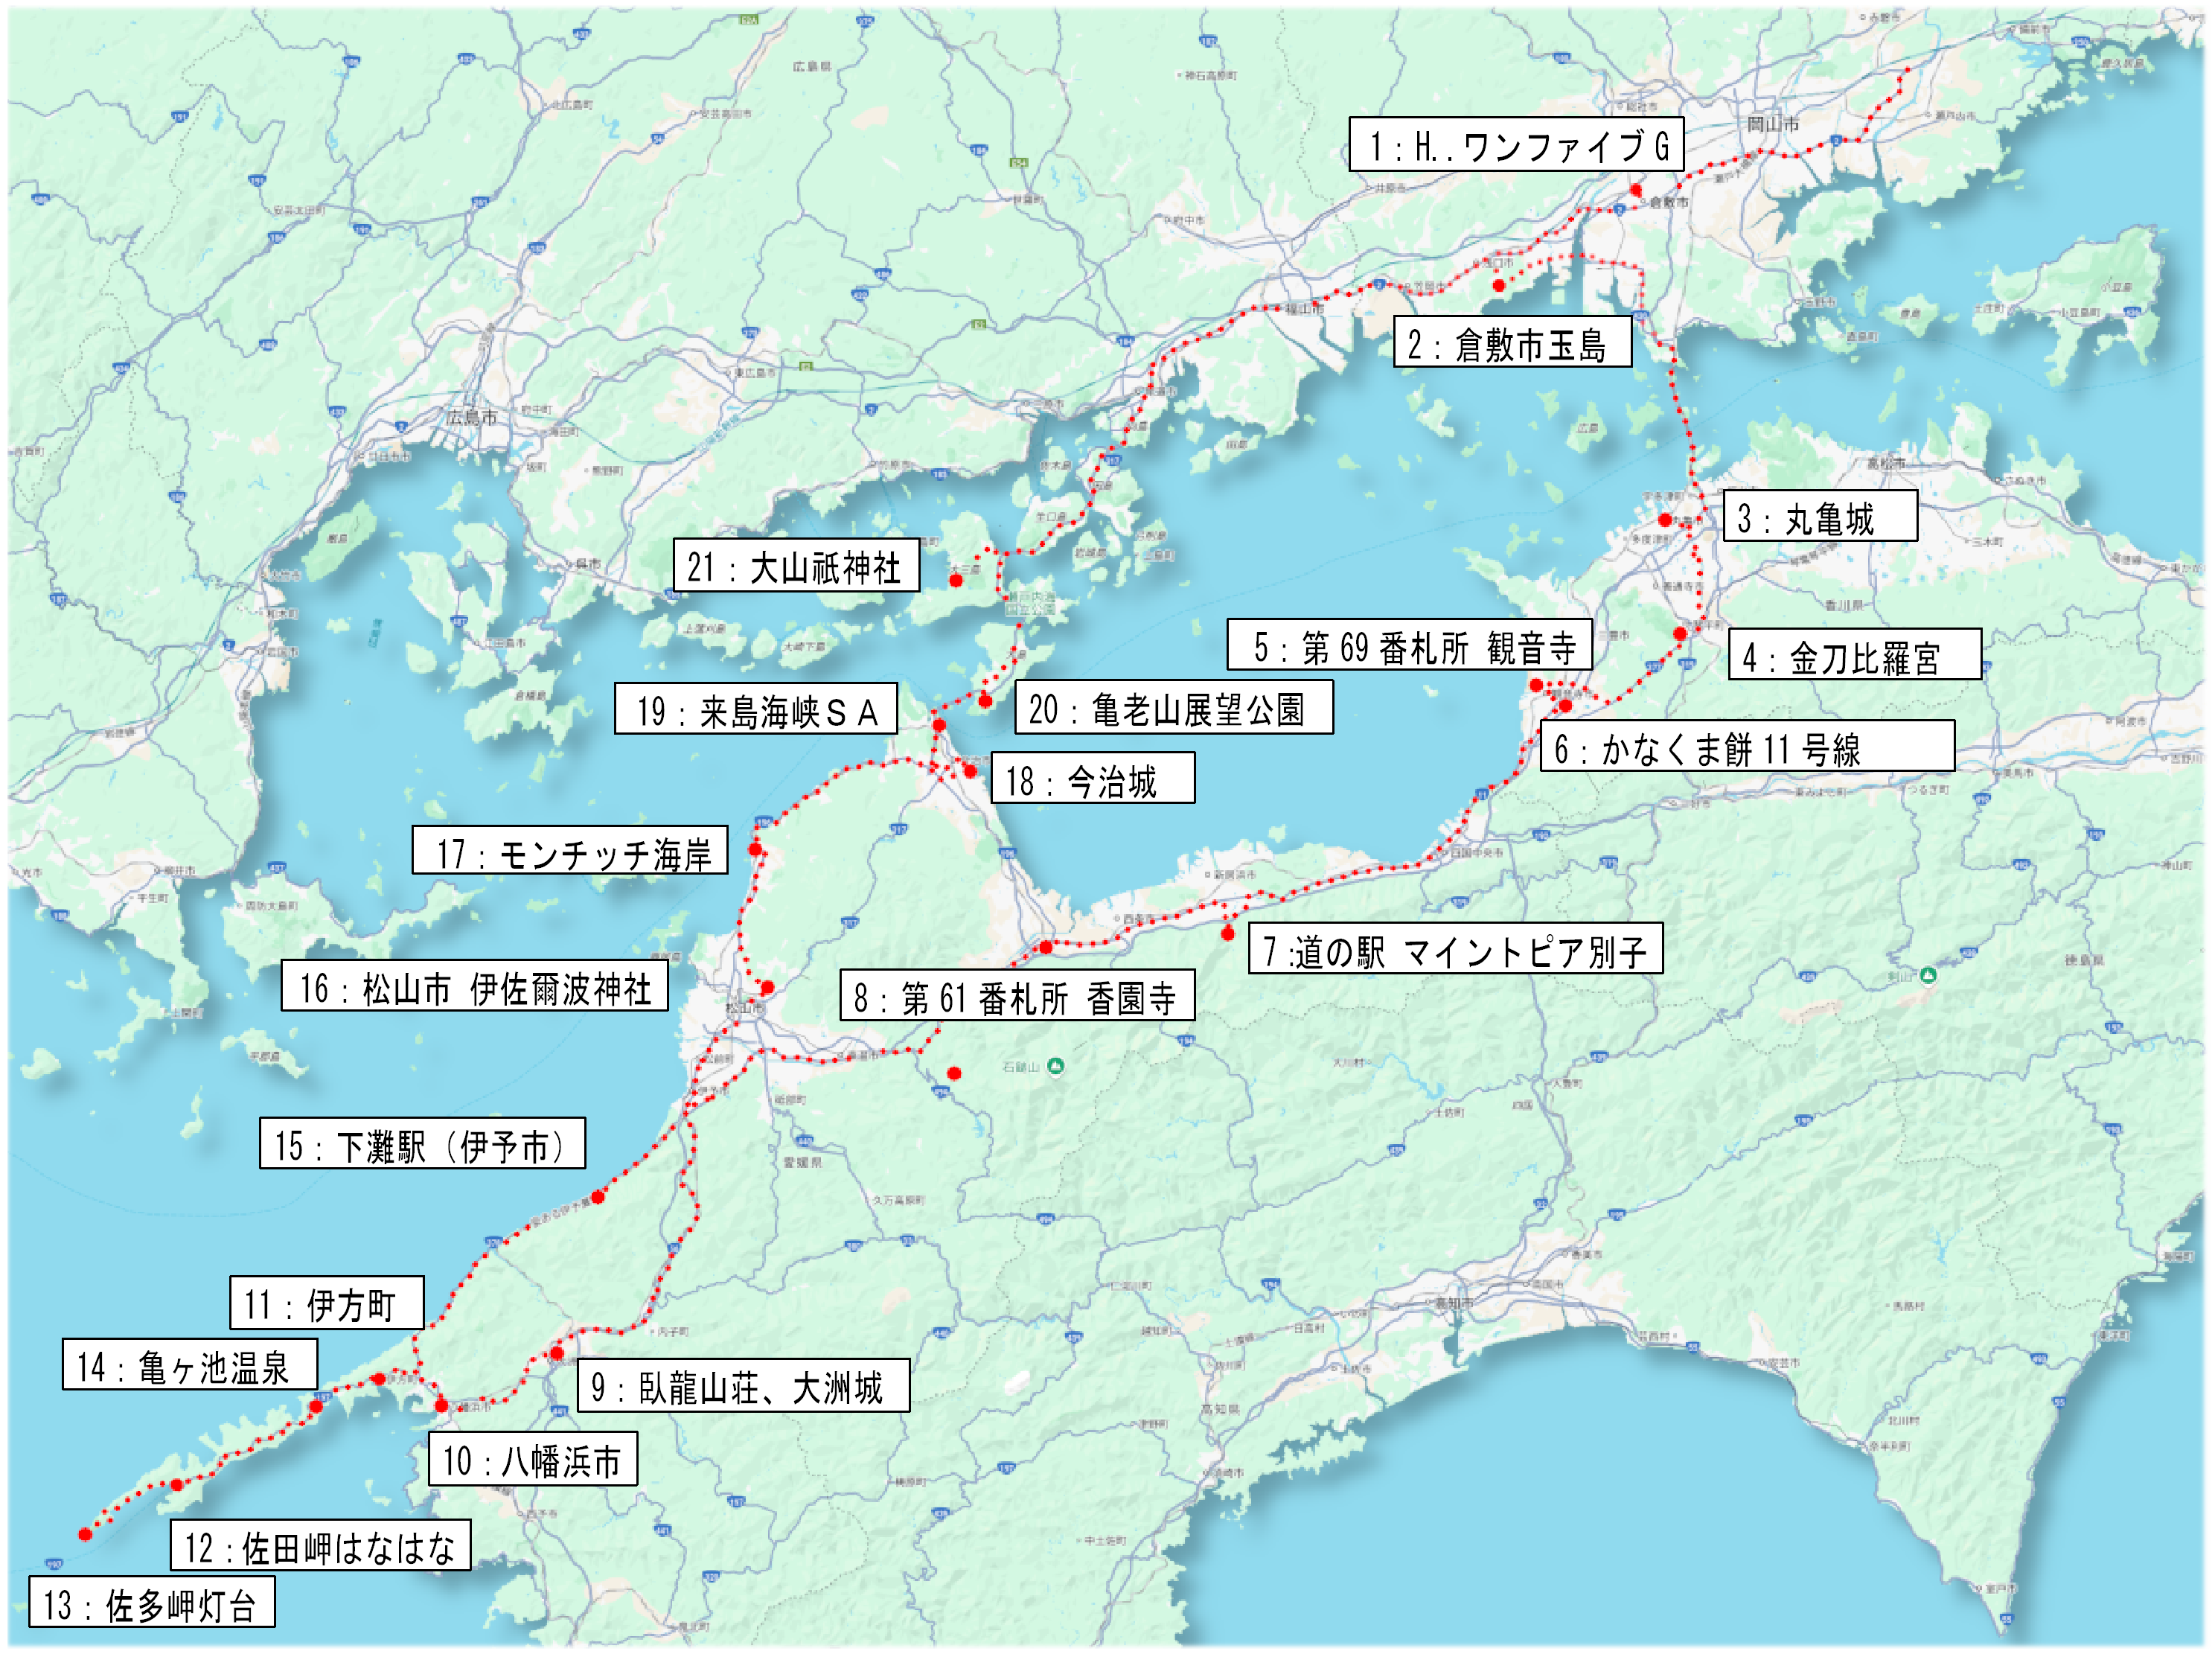This screenshot has width=2212, height=1654.
Task: Click the '17 : モンチッチ海岸' label
Action: point(570,850)
